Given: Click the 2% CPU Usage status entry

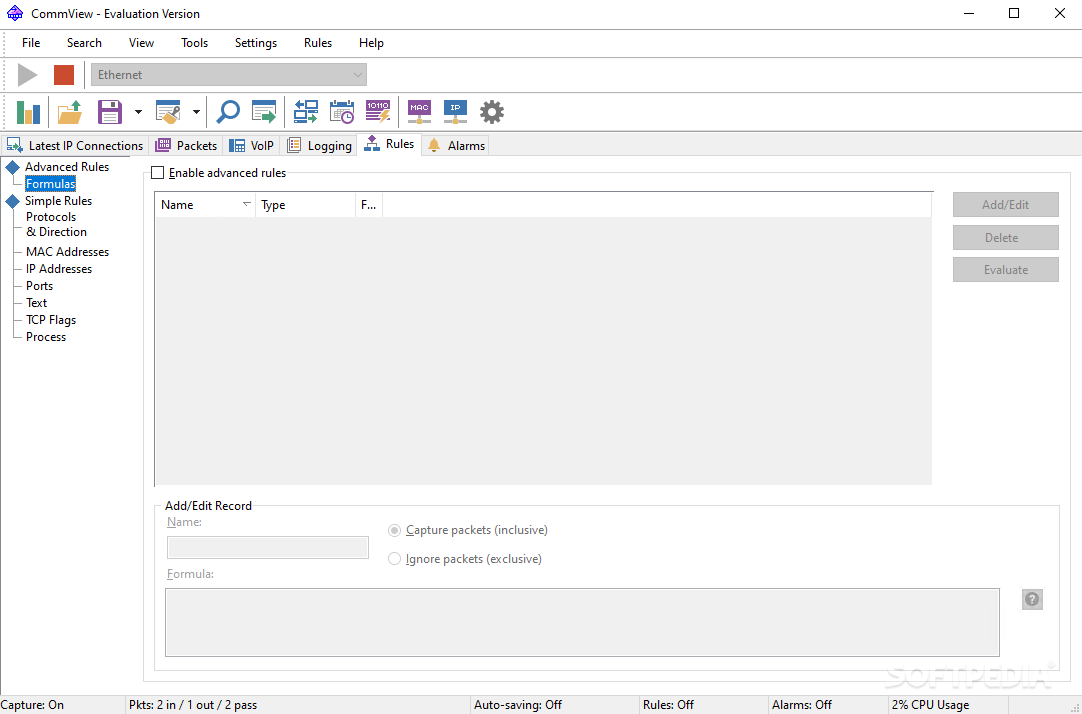Looking at the screenshot, I should [x=930, y=705].
